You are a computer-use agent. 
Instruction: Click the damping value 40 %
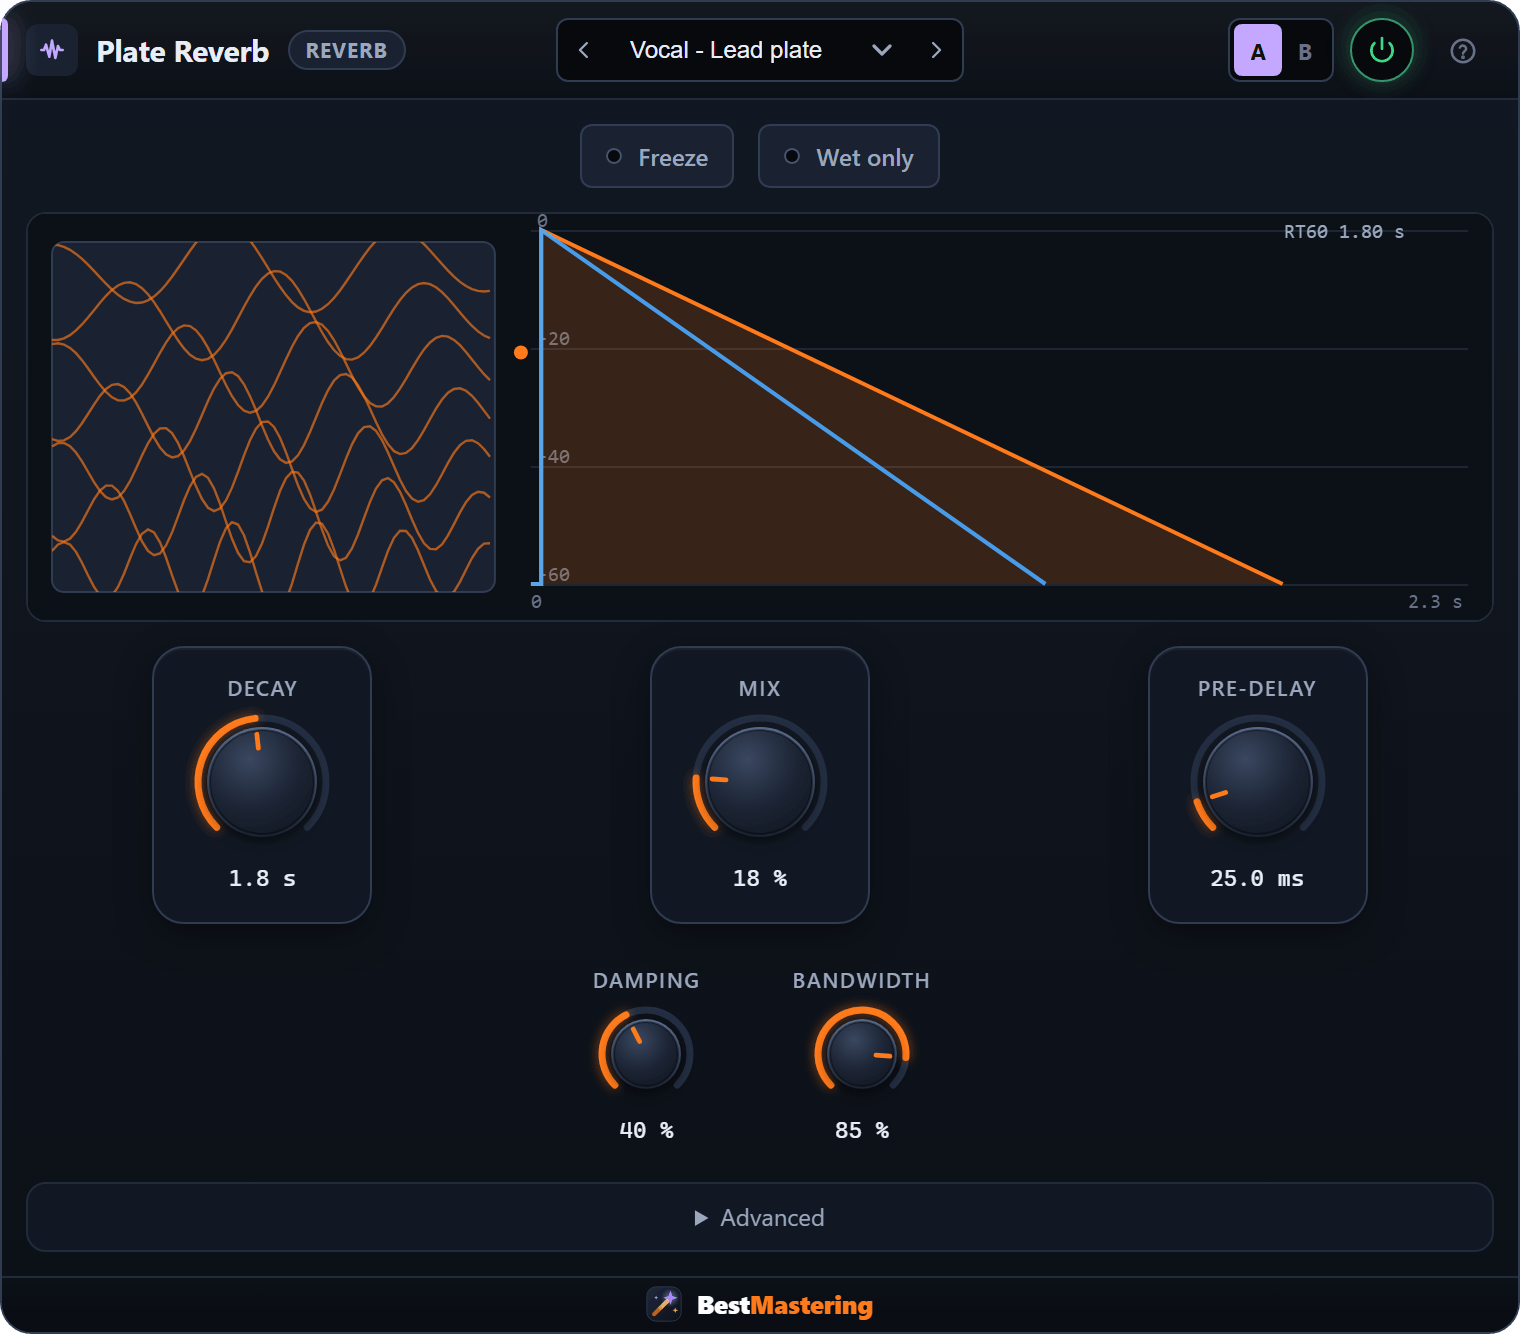tap(646, 1130)
